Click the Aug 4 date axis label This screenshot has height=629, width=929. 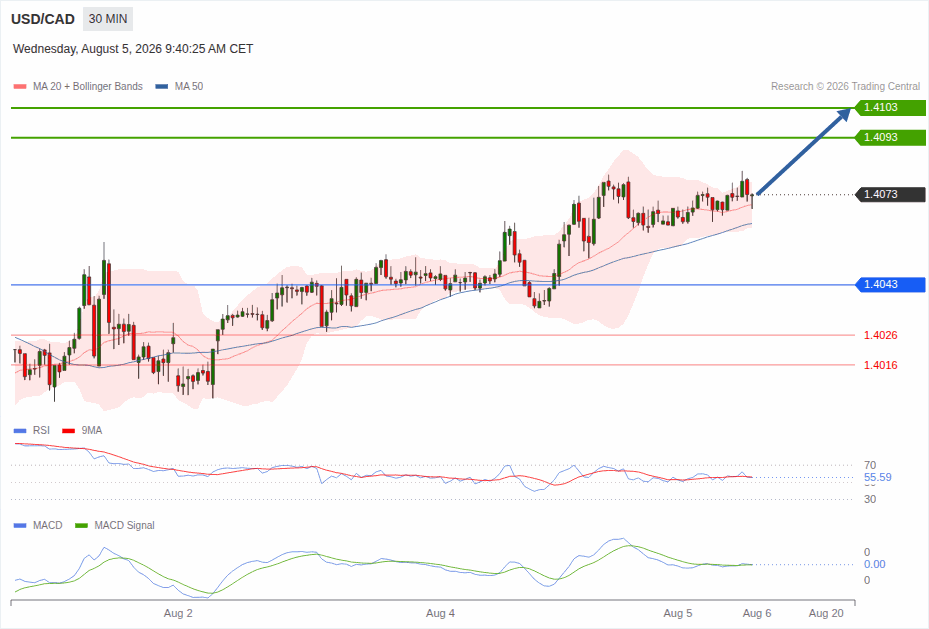coord(440,613)
